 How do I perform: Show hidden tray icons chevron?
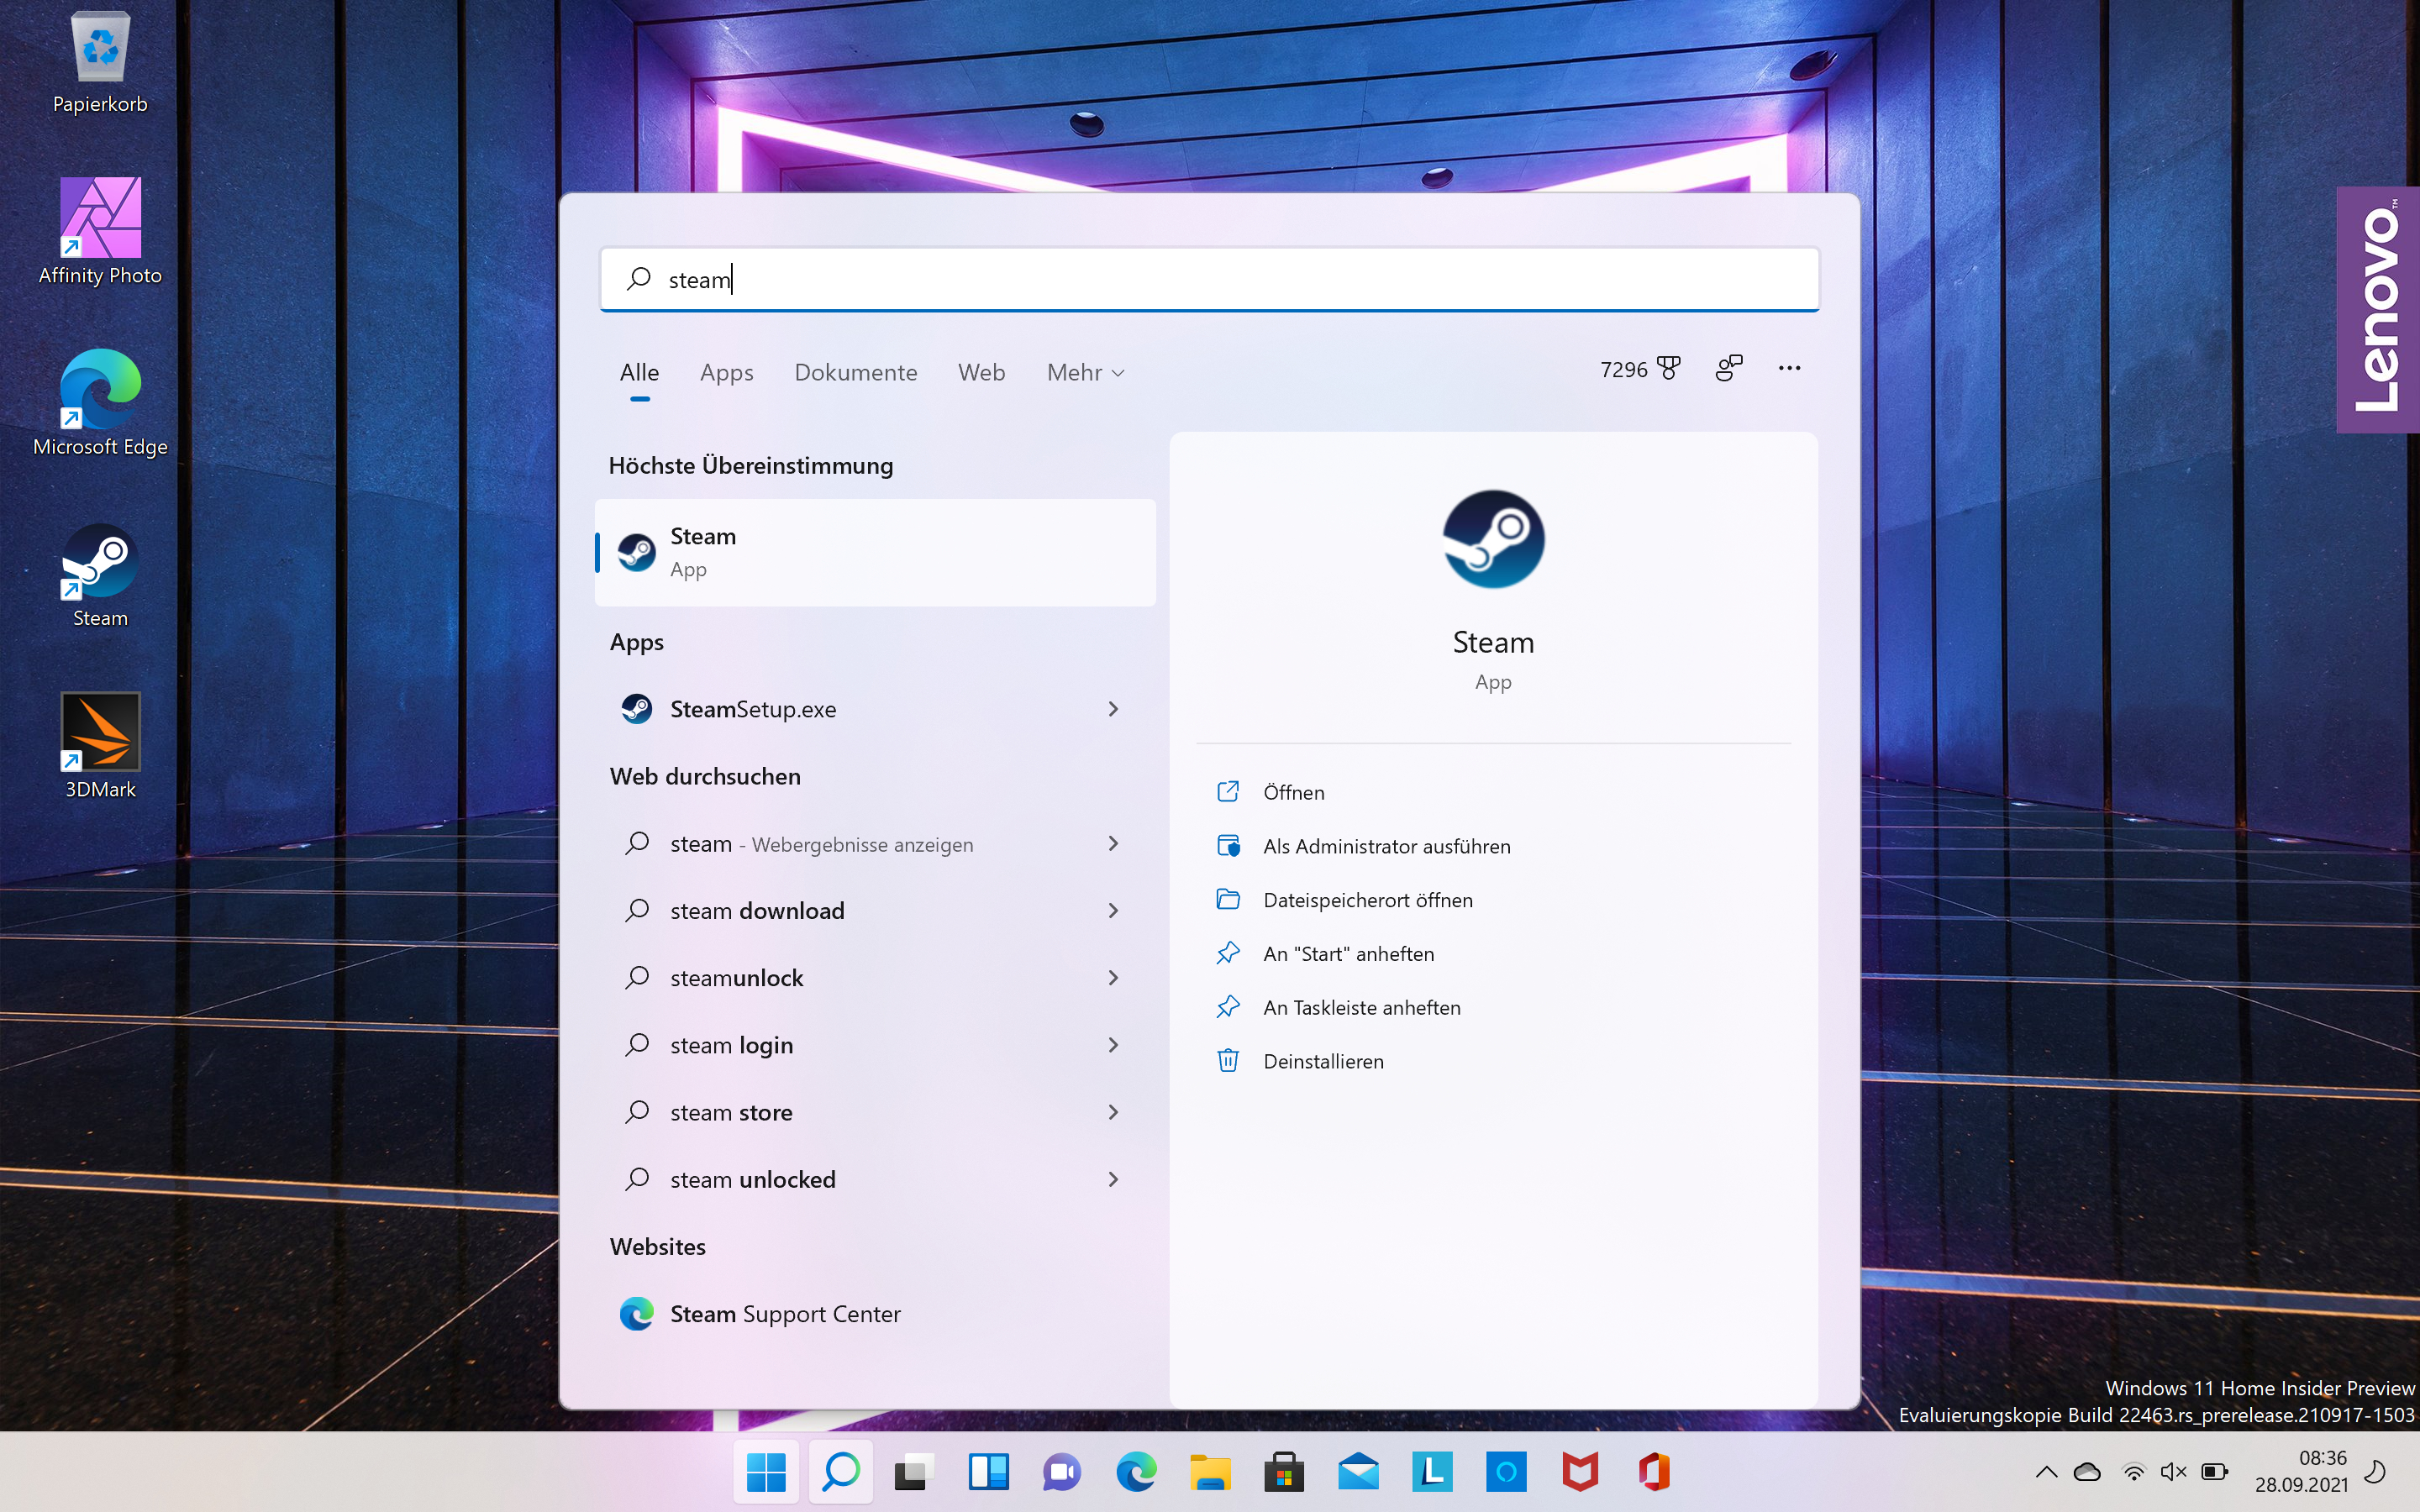tap(2046, 1472)
